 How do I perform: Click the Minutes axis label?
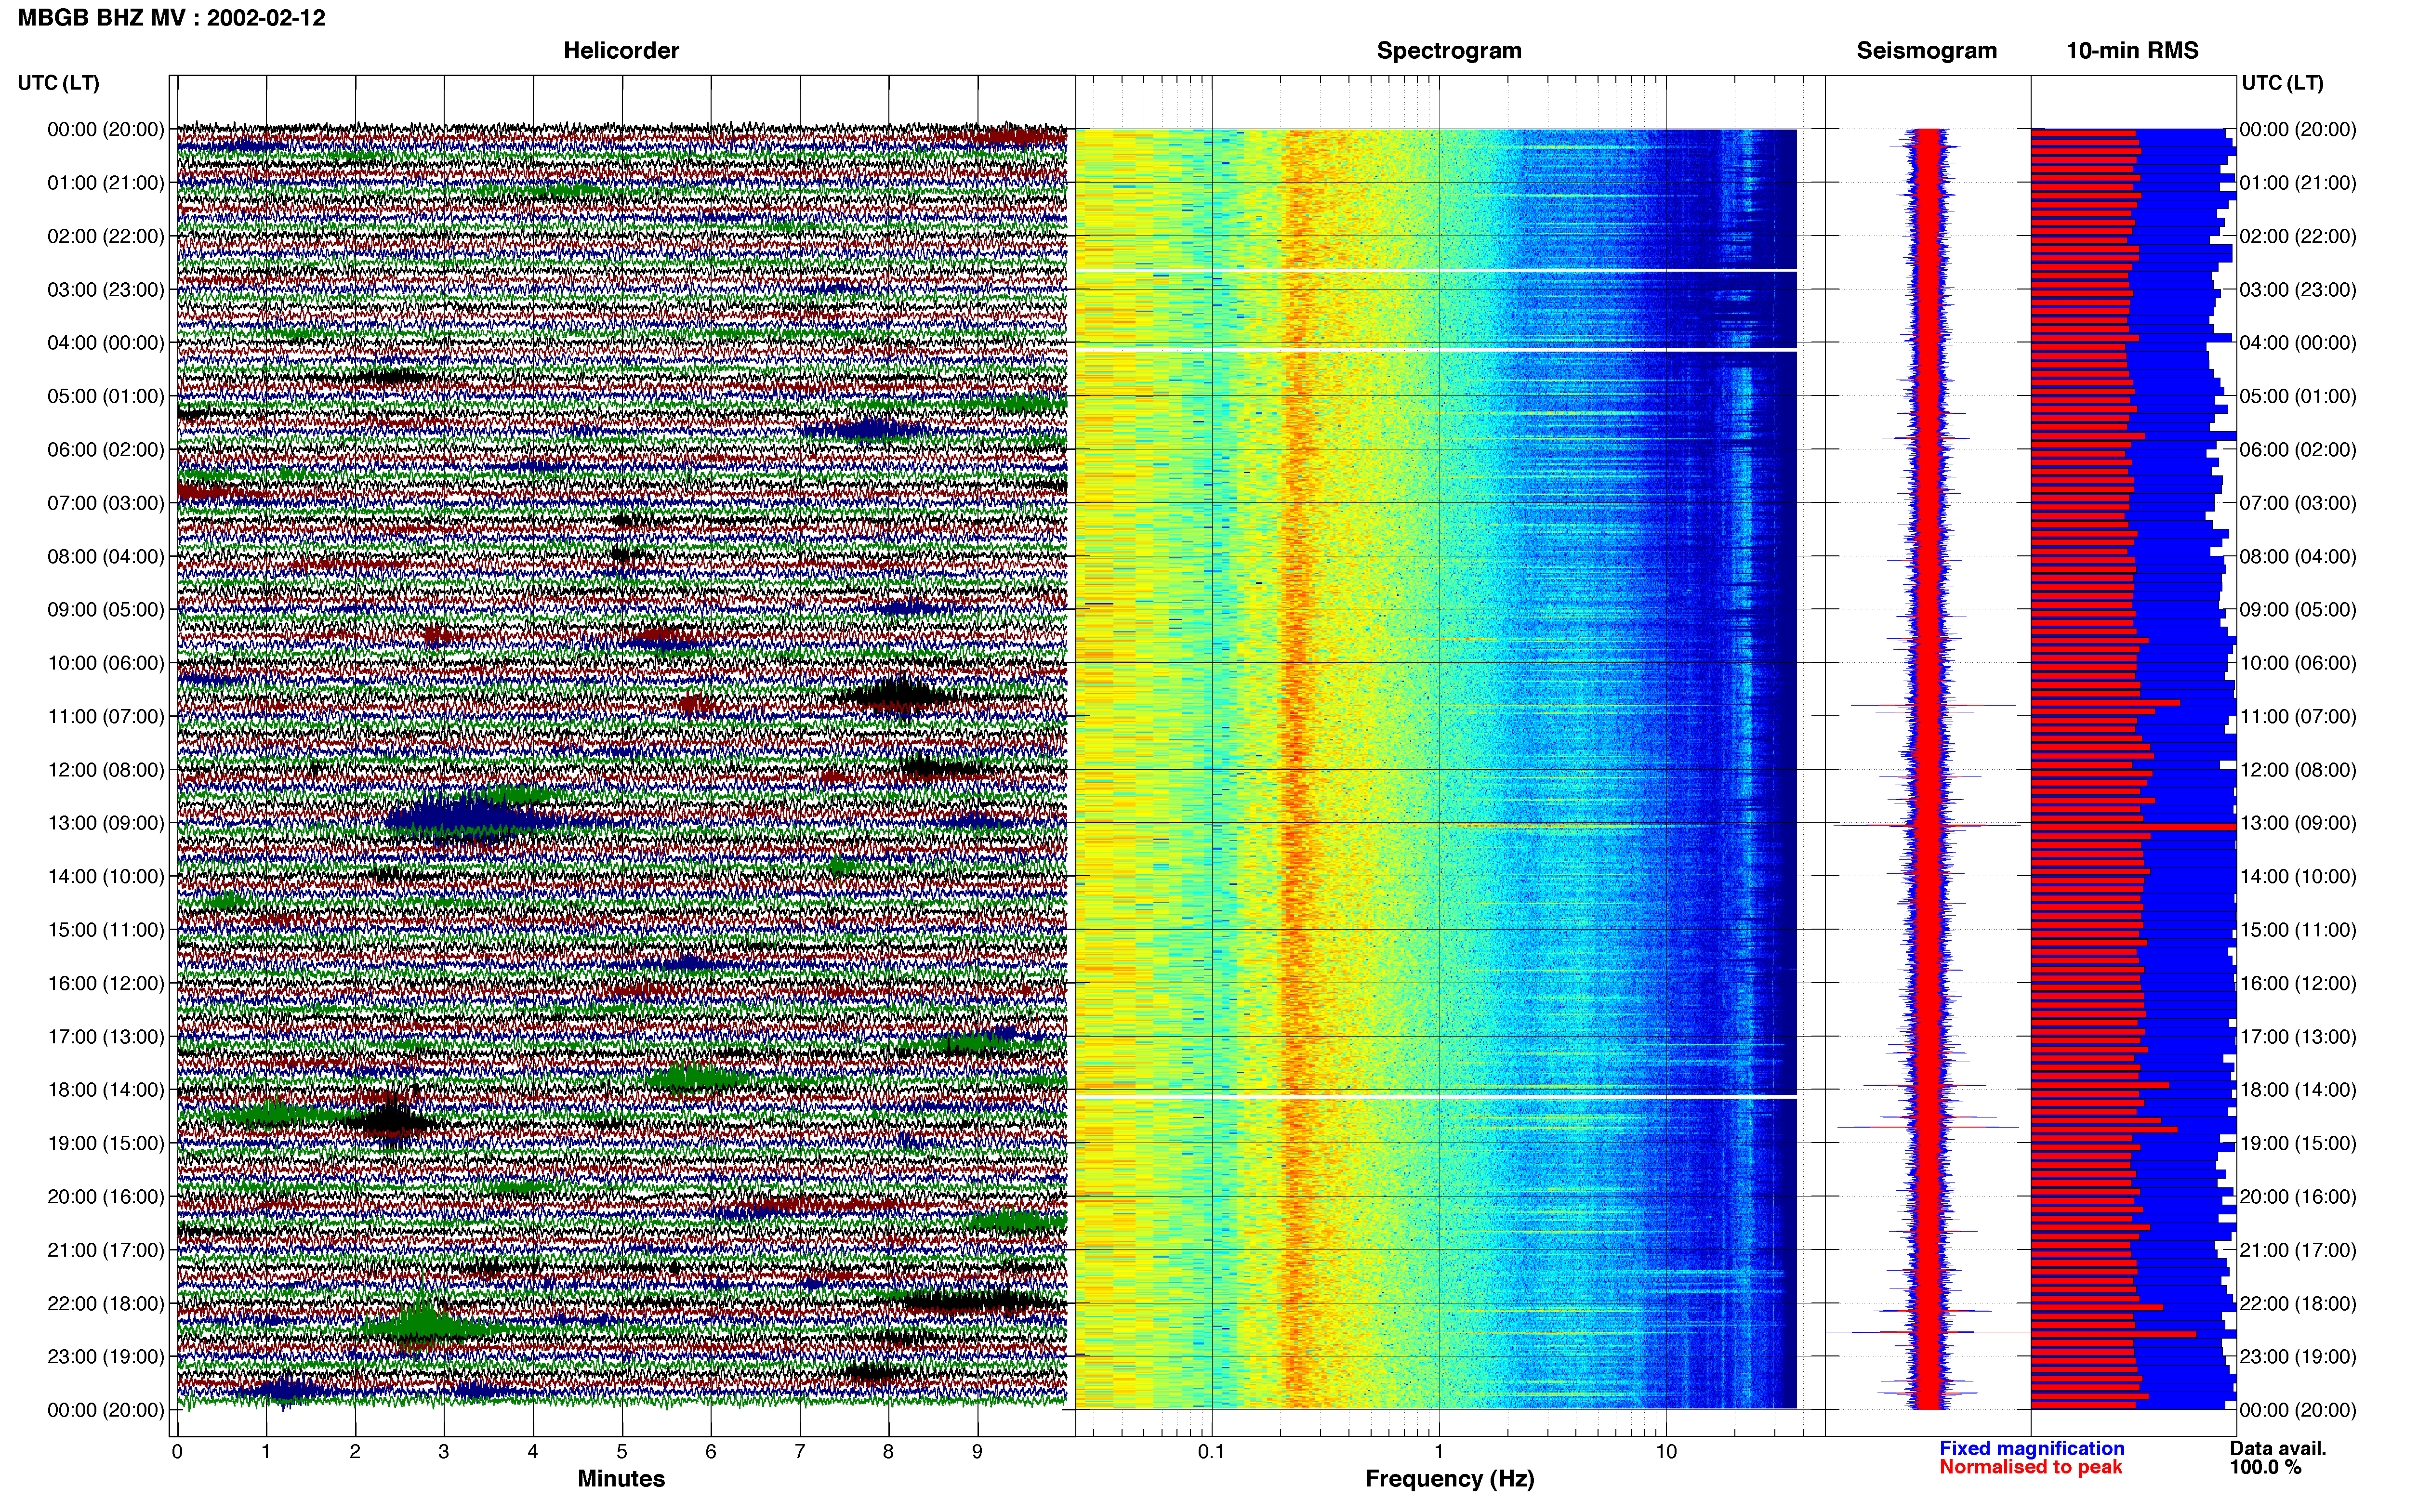[621, 1478]
